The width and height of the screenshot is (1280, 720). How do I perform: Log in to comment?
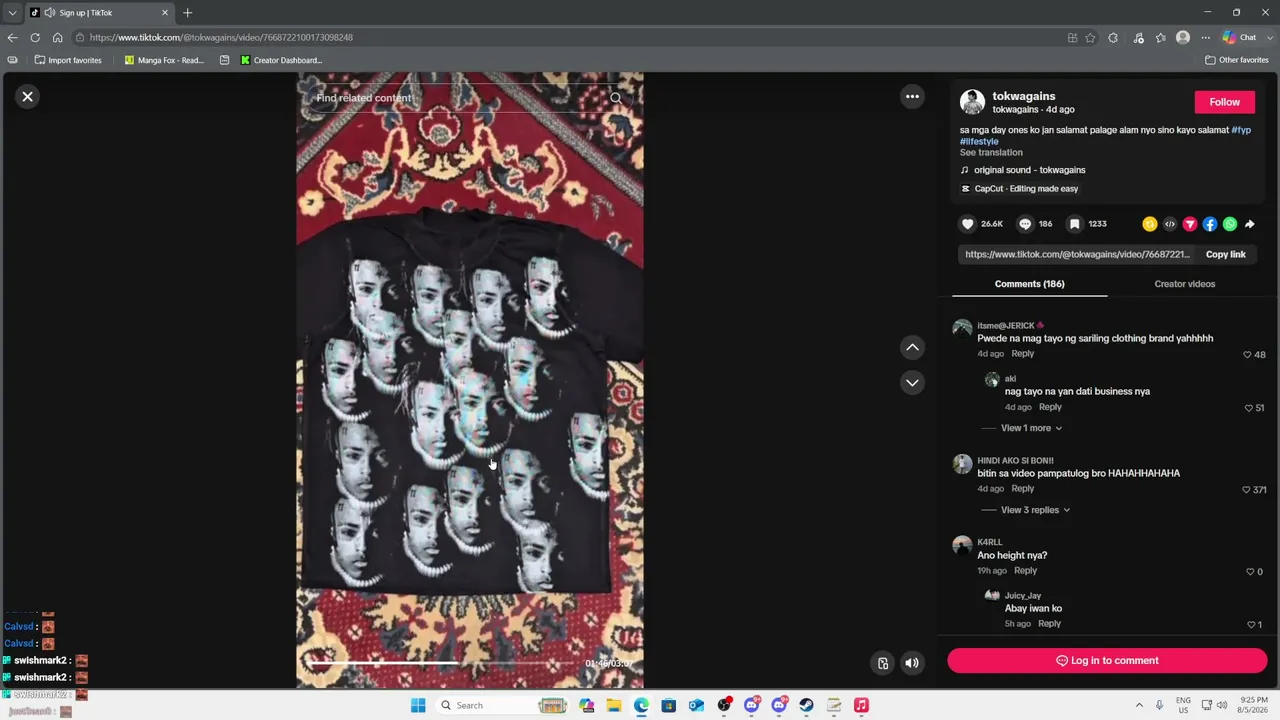[x=1107, y=660]
